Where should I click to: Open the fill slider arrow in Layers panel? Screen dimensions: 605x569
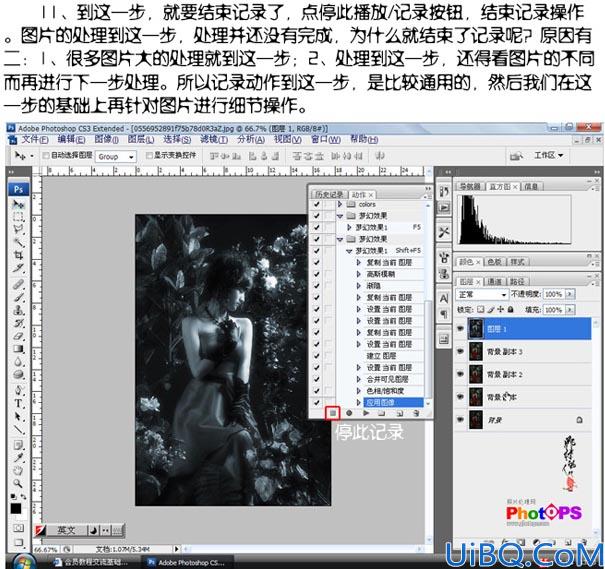(570, 309)
